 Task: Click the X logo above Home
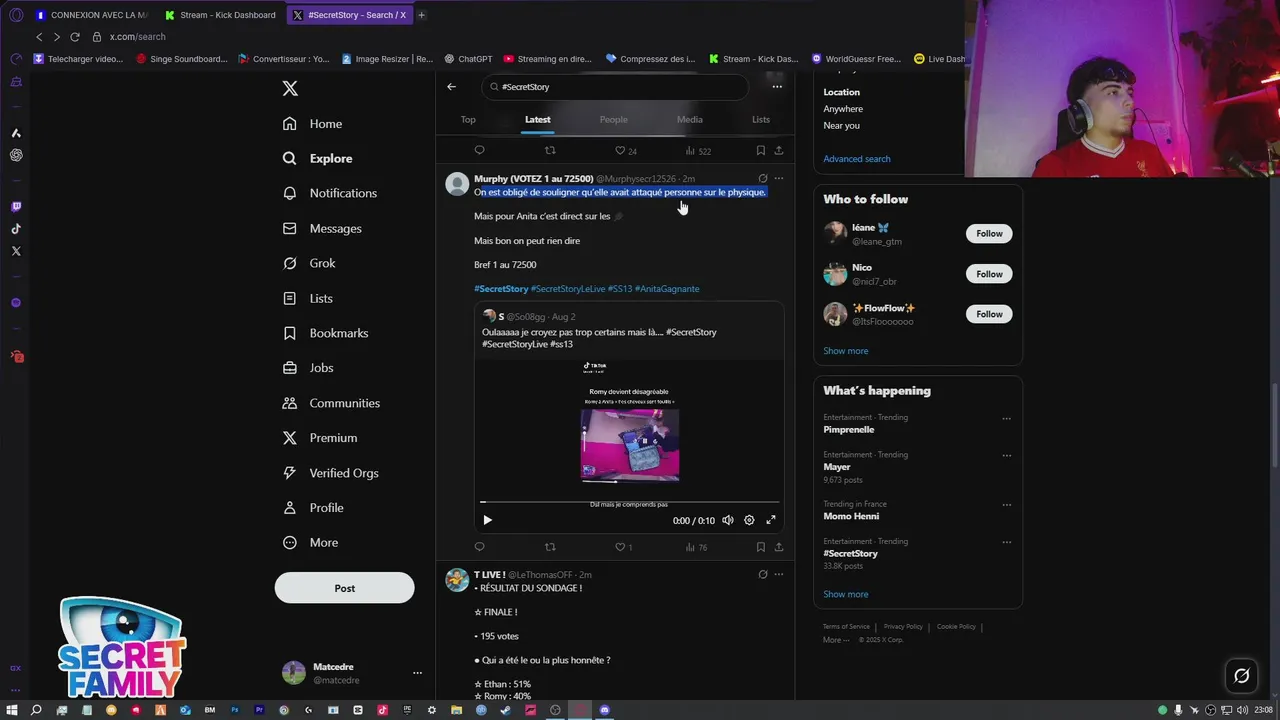[290, 88]
